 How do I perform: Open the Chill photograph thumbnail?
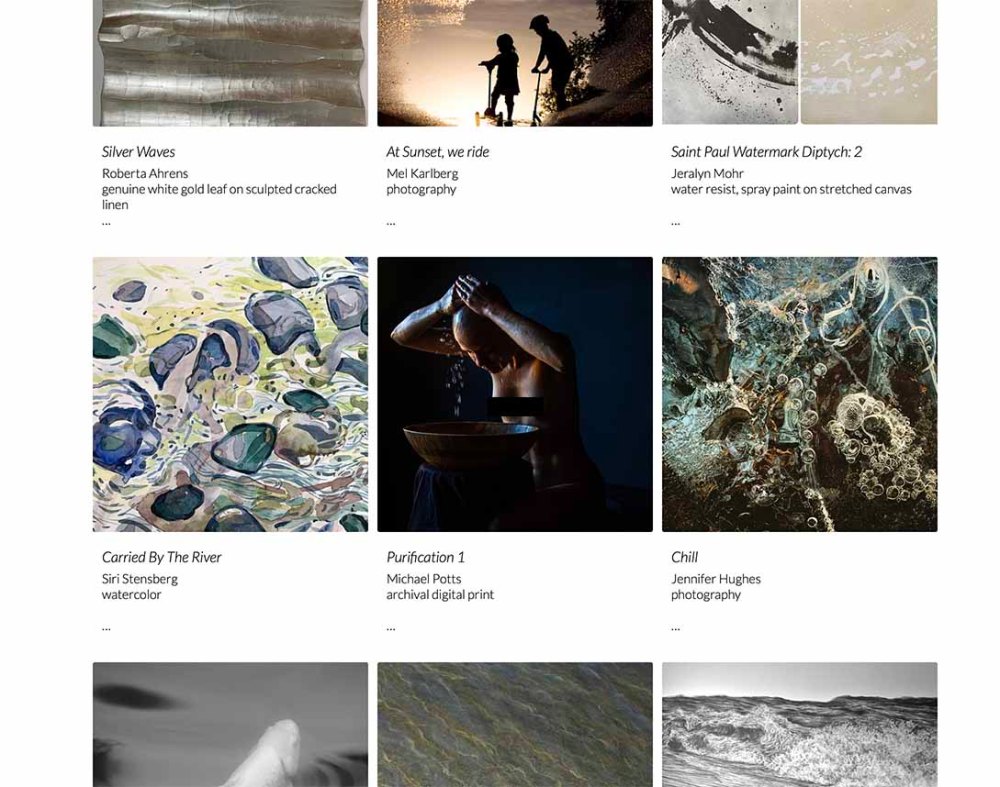800,394
